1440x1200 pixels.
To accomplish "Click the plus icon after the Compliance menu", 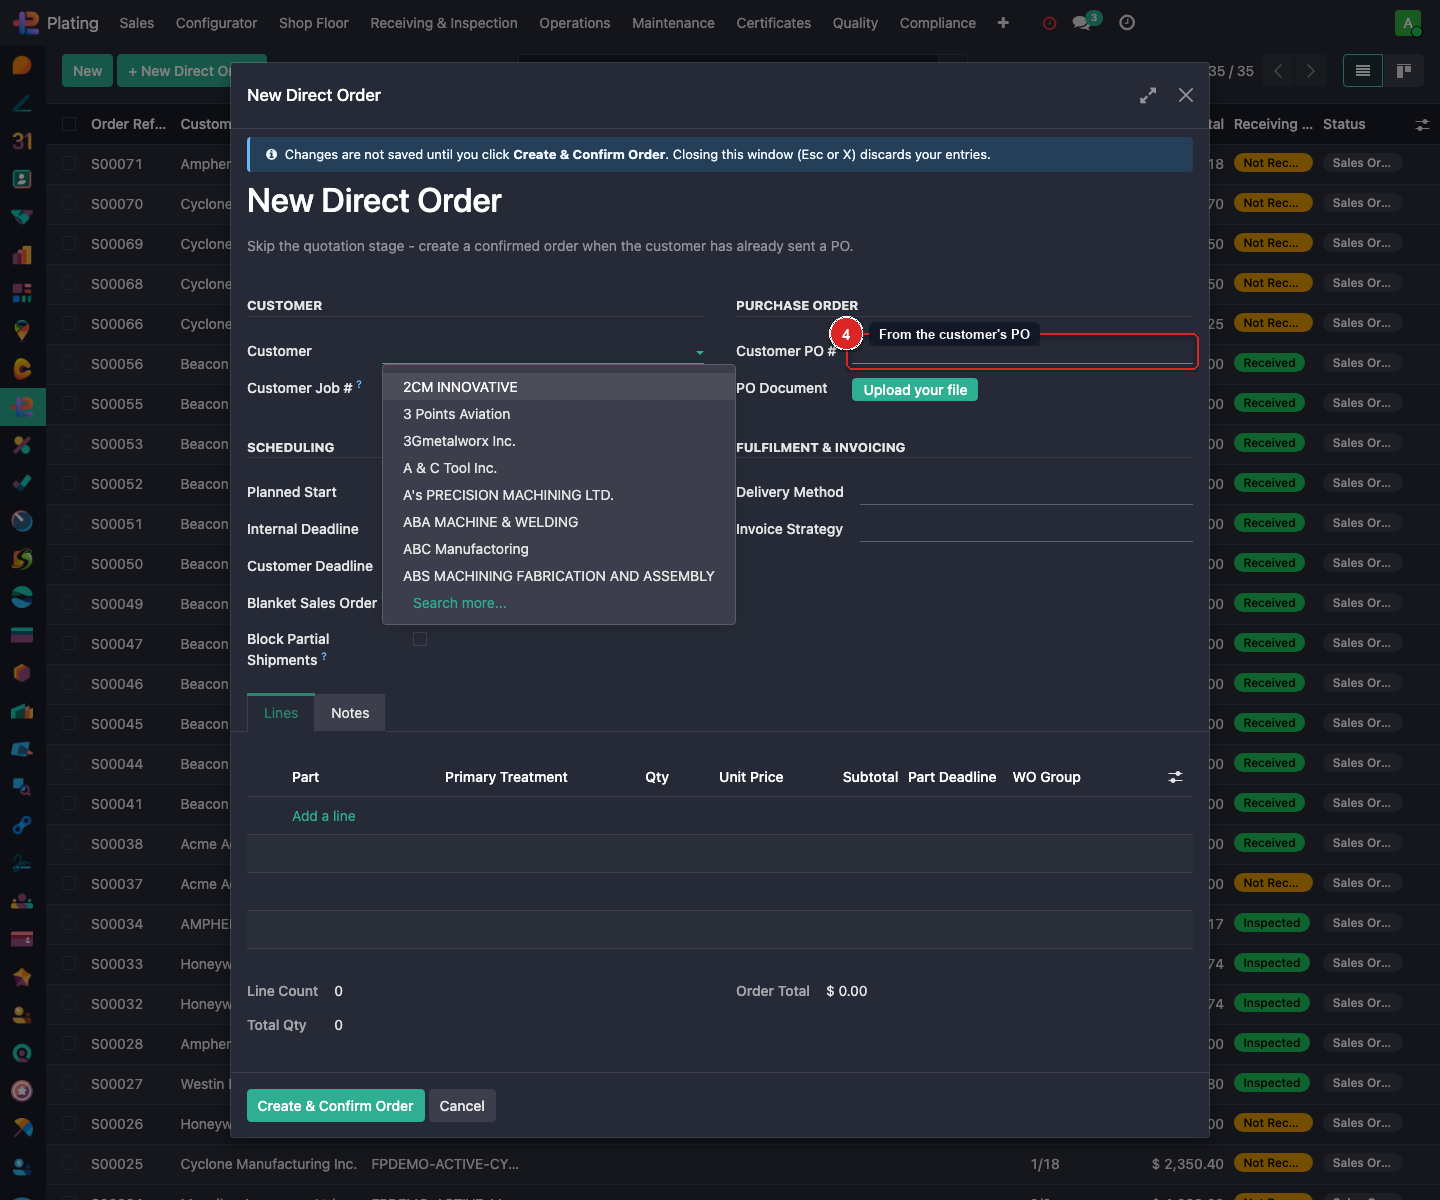I will (x=1003, y=23).
